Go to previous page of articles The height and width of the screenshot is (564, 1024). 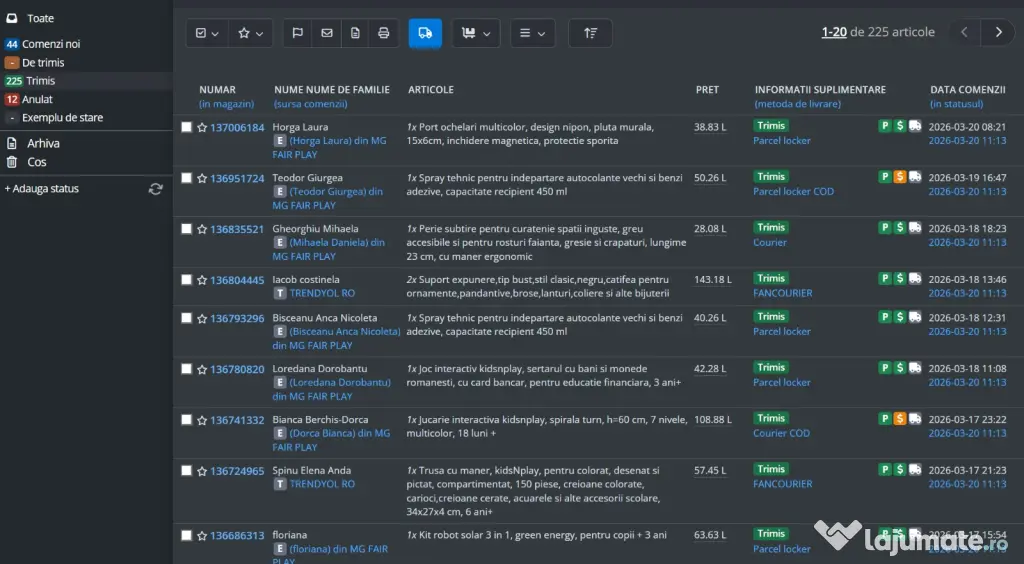[x=964, y=32]
